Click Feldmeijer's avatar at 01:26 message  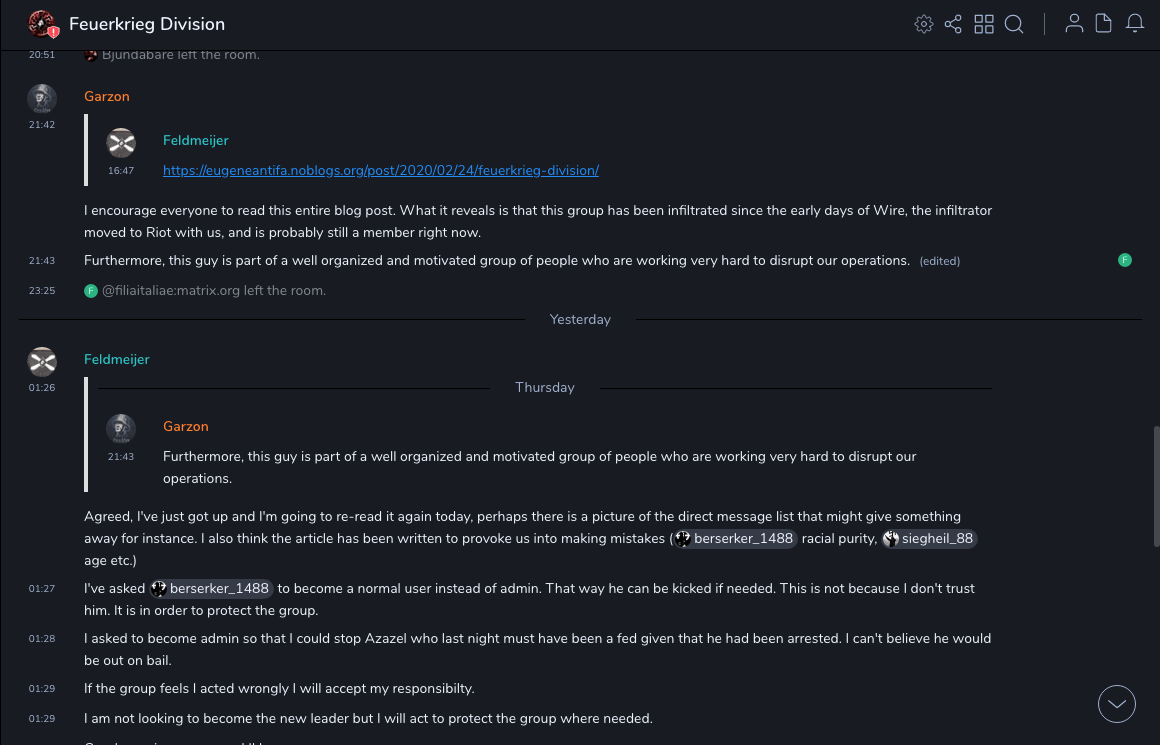pyautogui.click(x=42, y=361)
